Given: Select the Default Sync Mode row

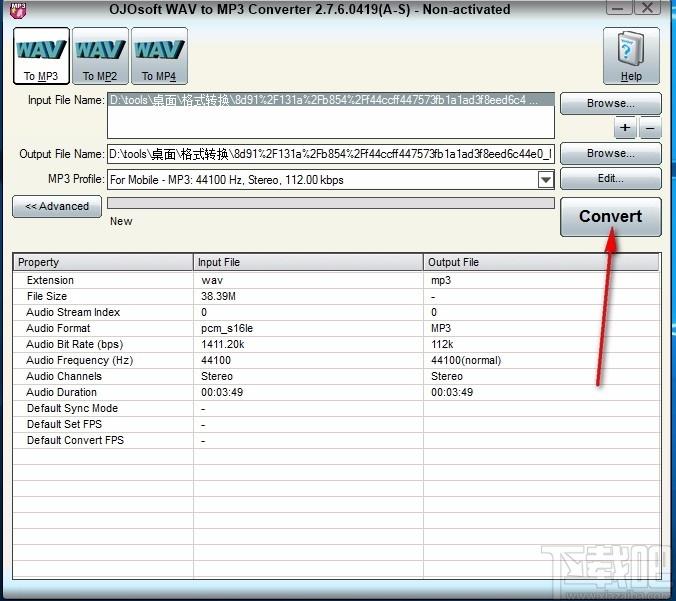Looking at the screenshot, I should pos(336,408).
